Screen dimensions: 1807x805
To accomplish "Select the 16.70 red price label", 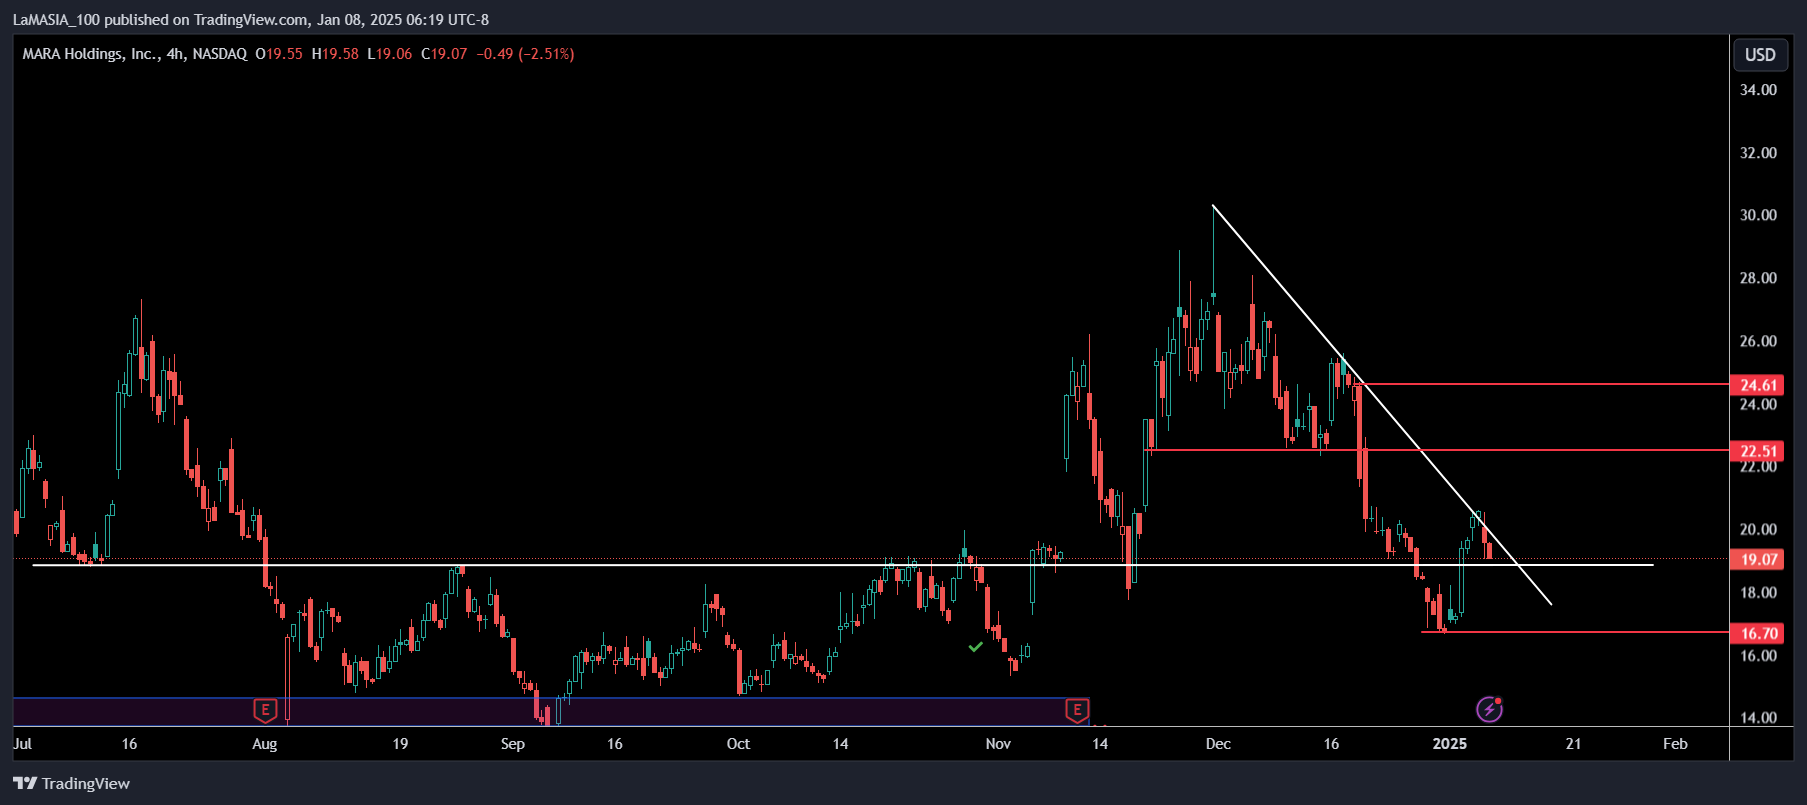I will click(1758, 633).
